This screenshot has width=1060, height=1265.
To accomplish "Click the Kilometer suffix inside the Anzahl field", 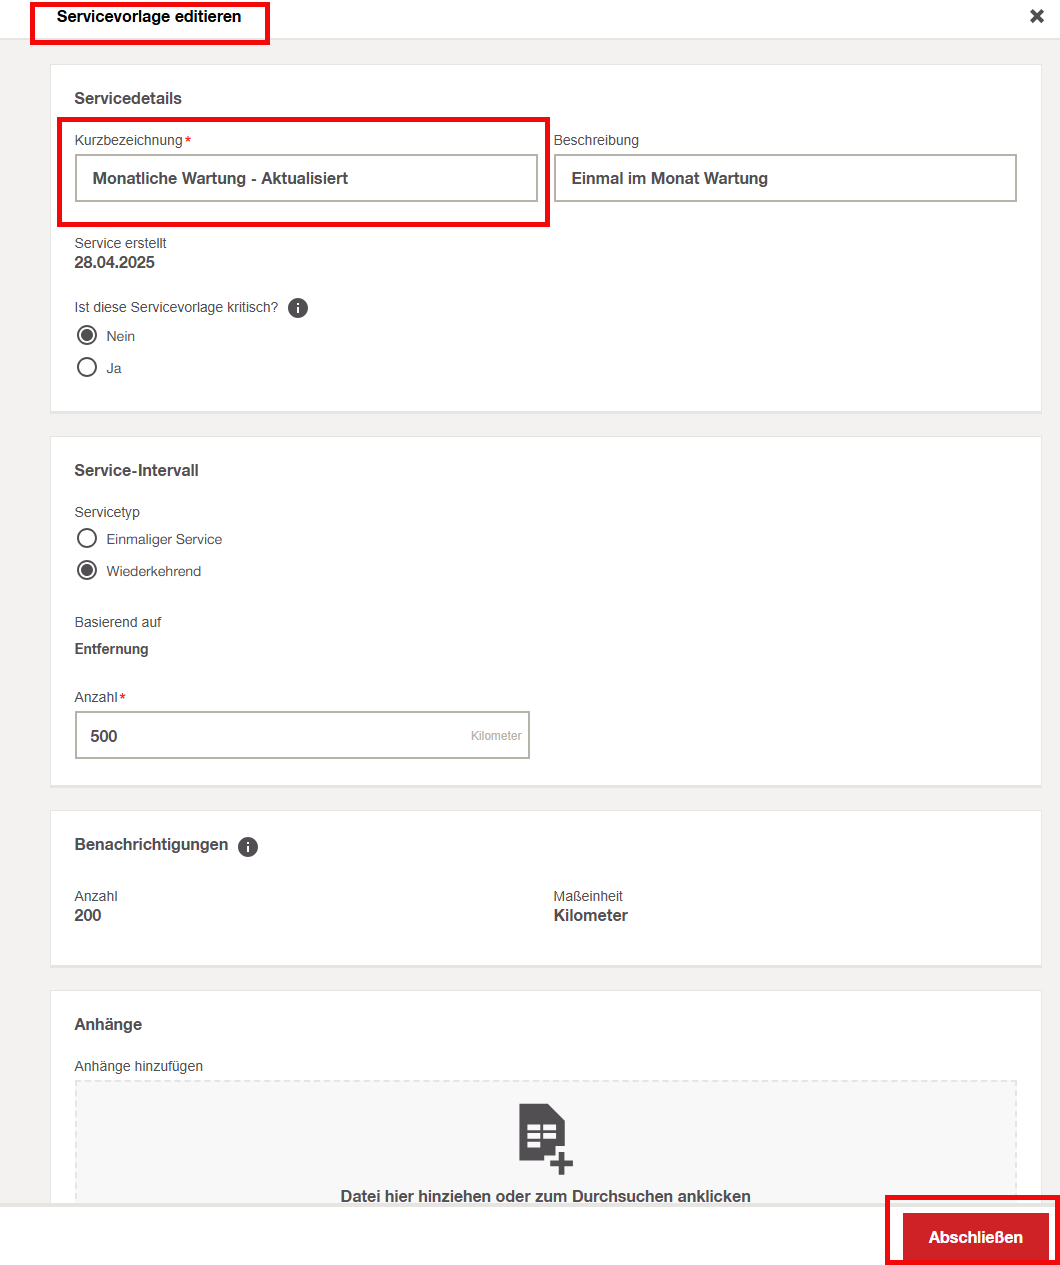I will point(496,736).
